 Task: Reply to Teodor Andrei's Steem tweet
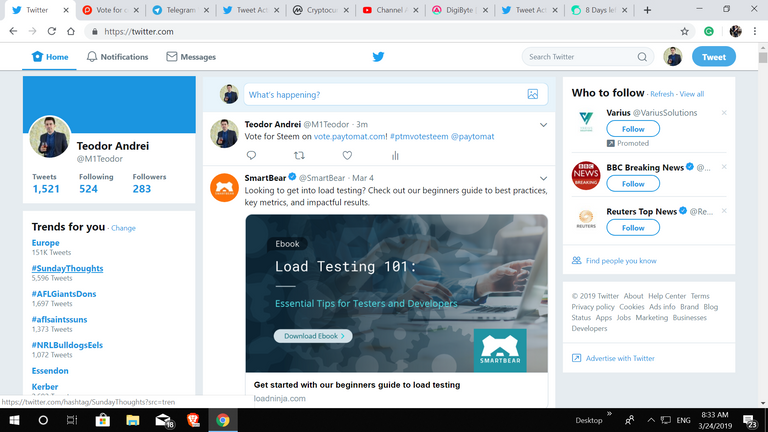point(251,155)
